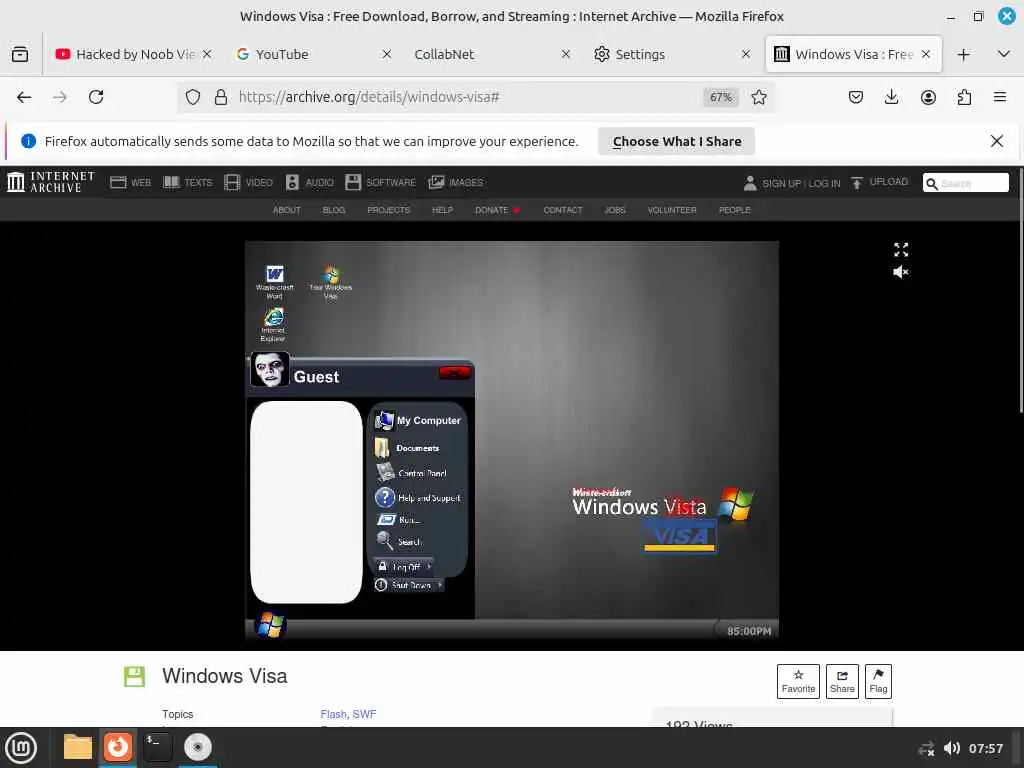Open the Firefox application hamburger menu
Image resolution: width=1024 pixels, height=768 pixels.
pos(1000,97)
